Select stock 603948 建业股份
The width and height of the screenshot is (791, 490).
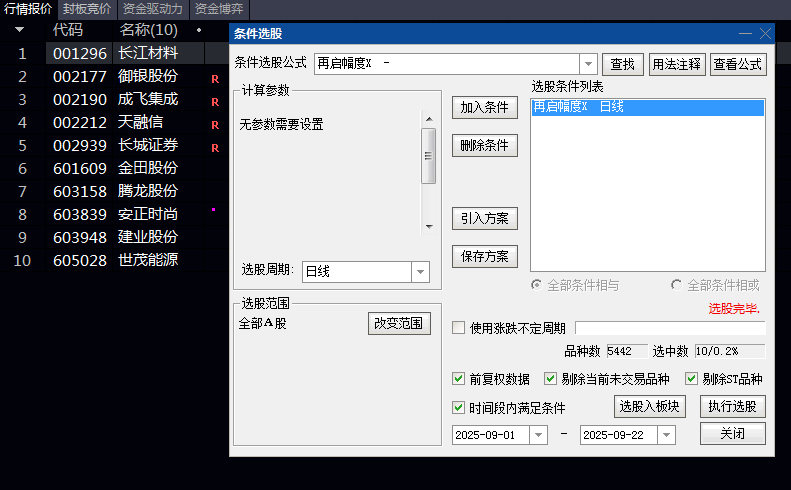tap(115, 237)
